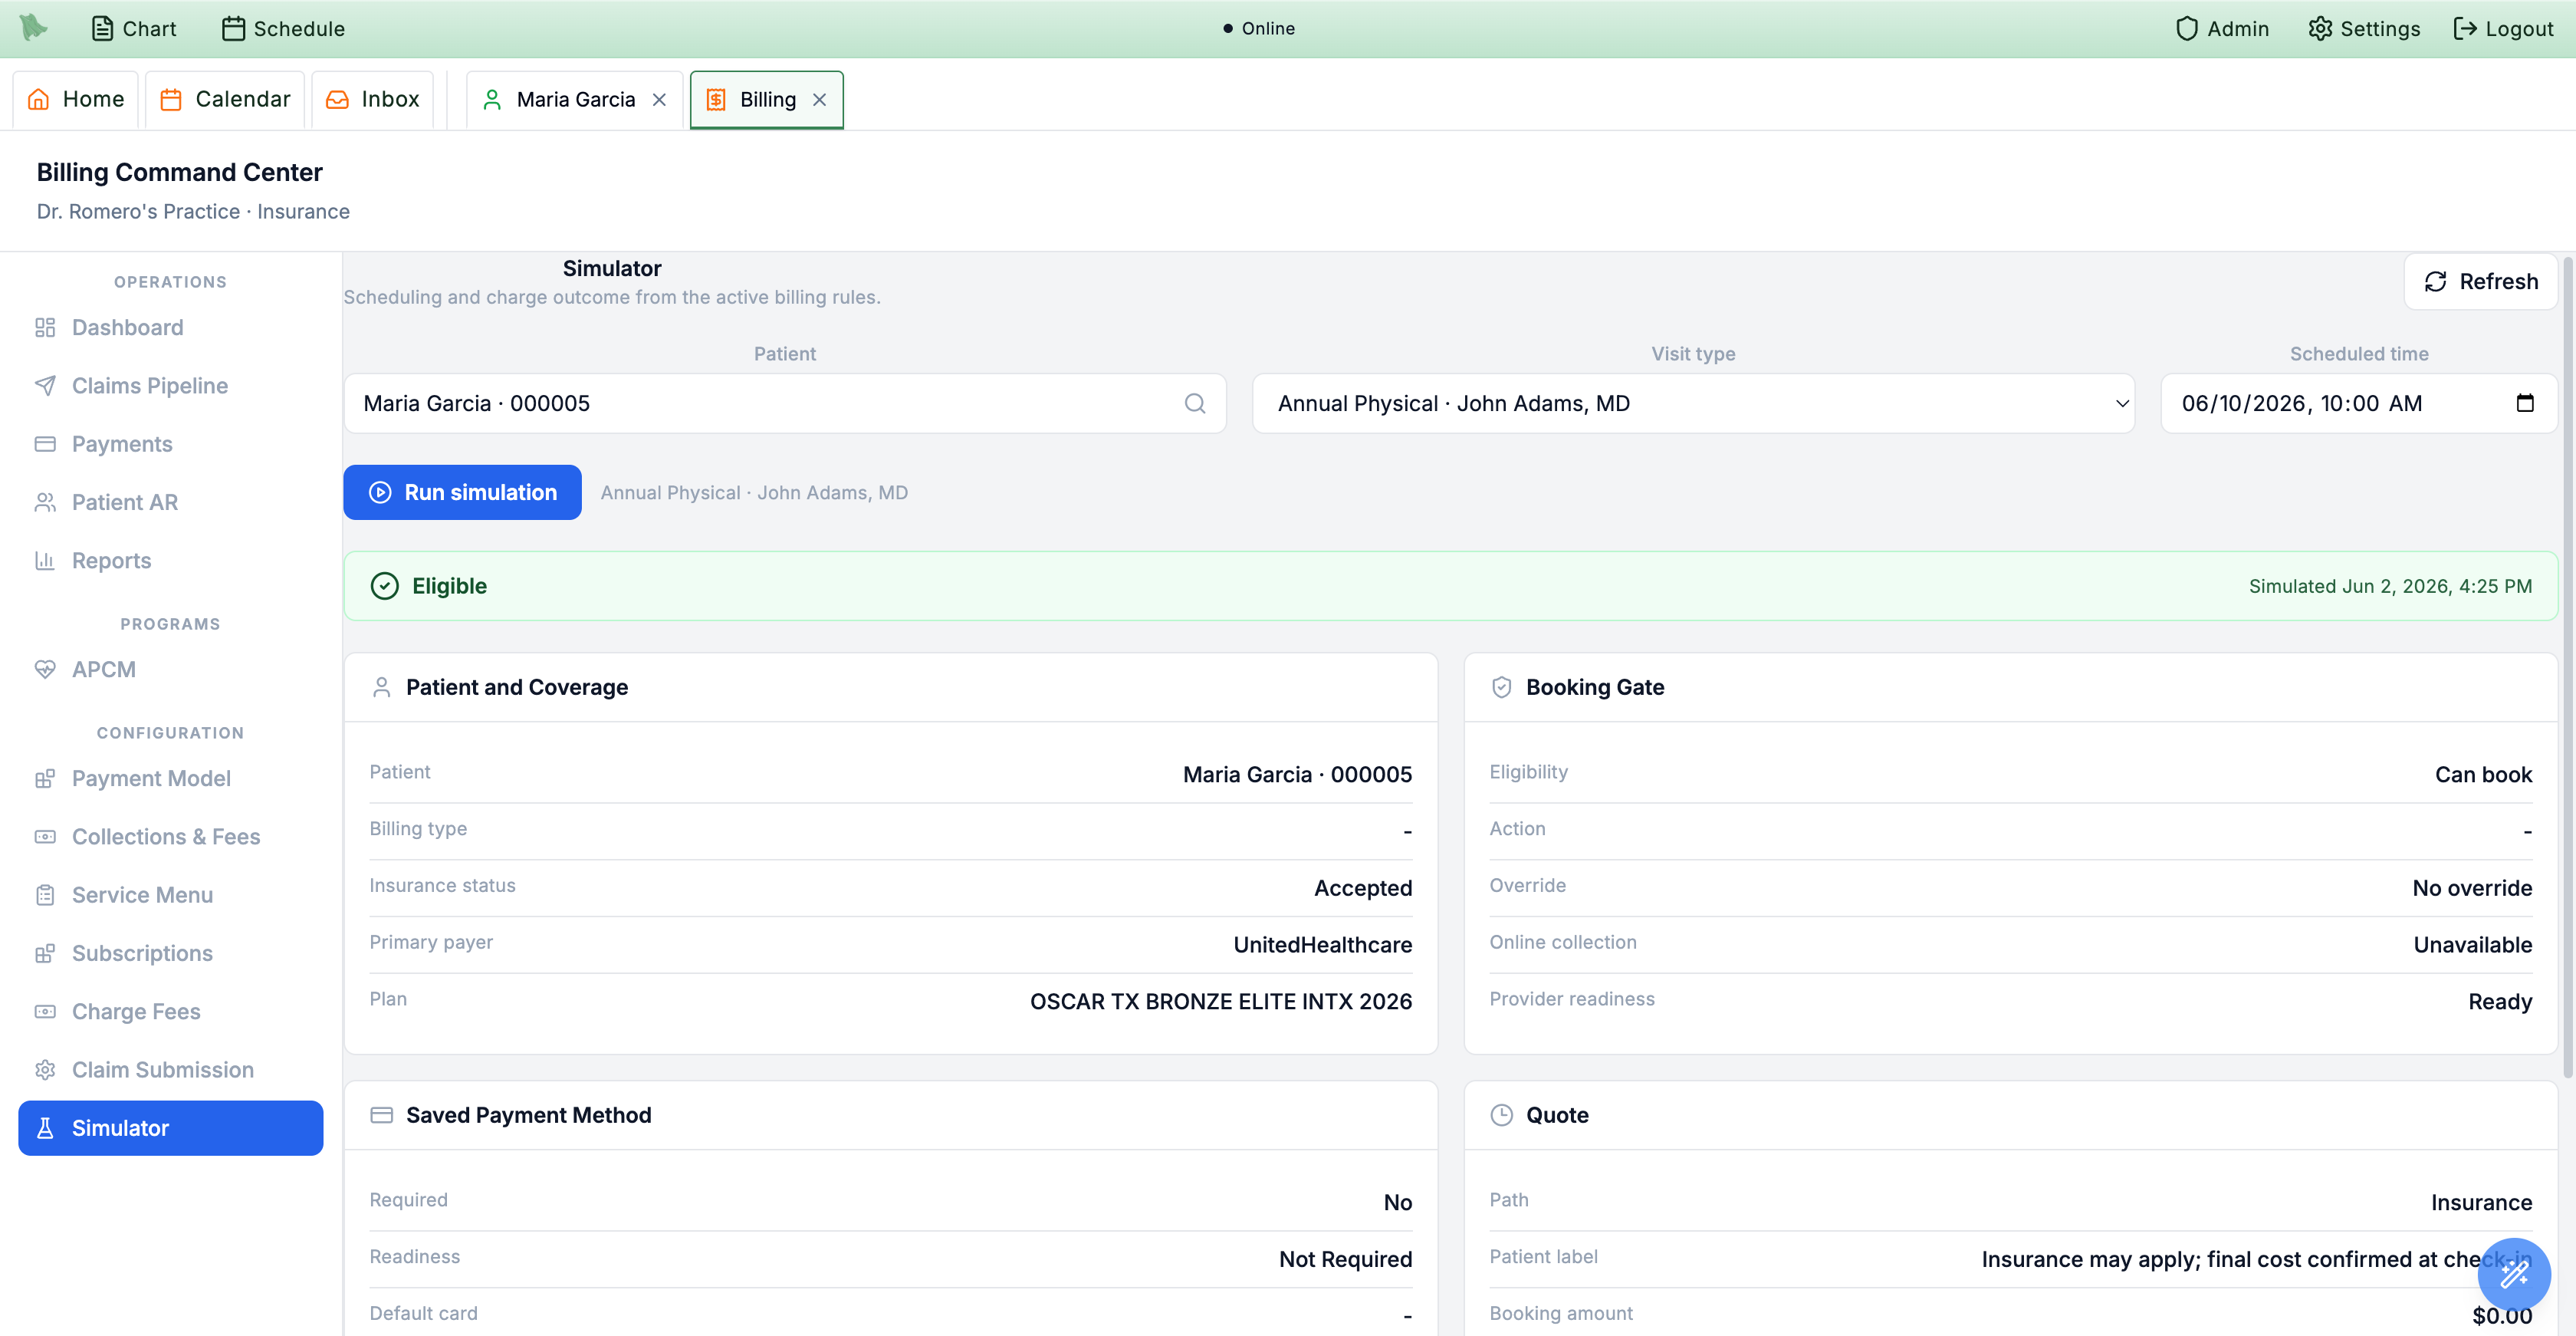Click the Service Menu clipboard icon
The width and height of the screenshot is (2576, 1336).
point(45,895)
